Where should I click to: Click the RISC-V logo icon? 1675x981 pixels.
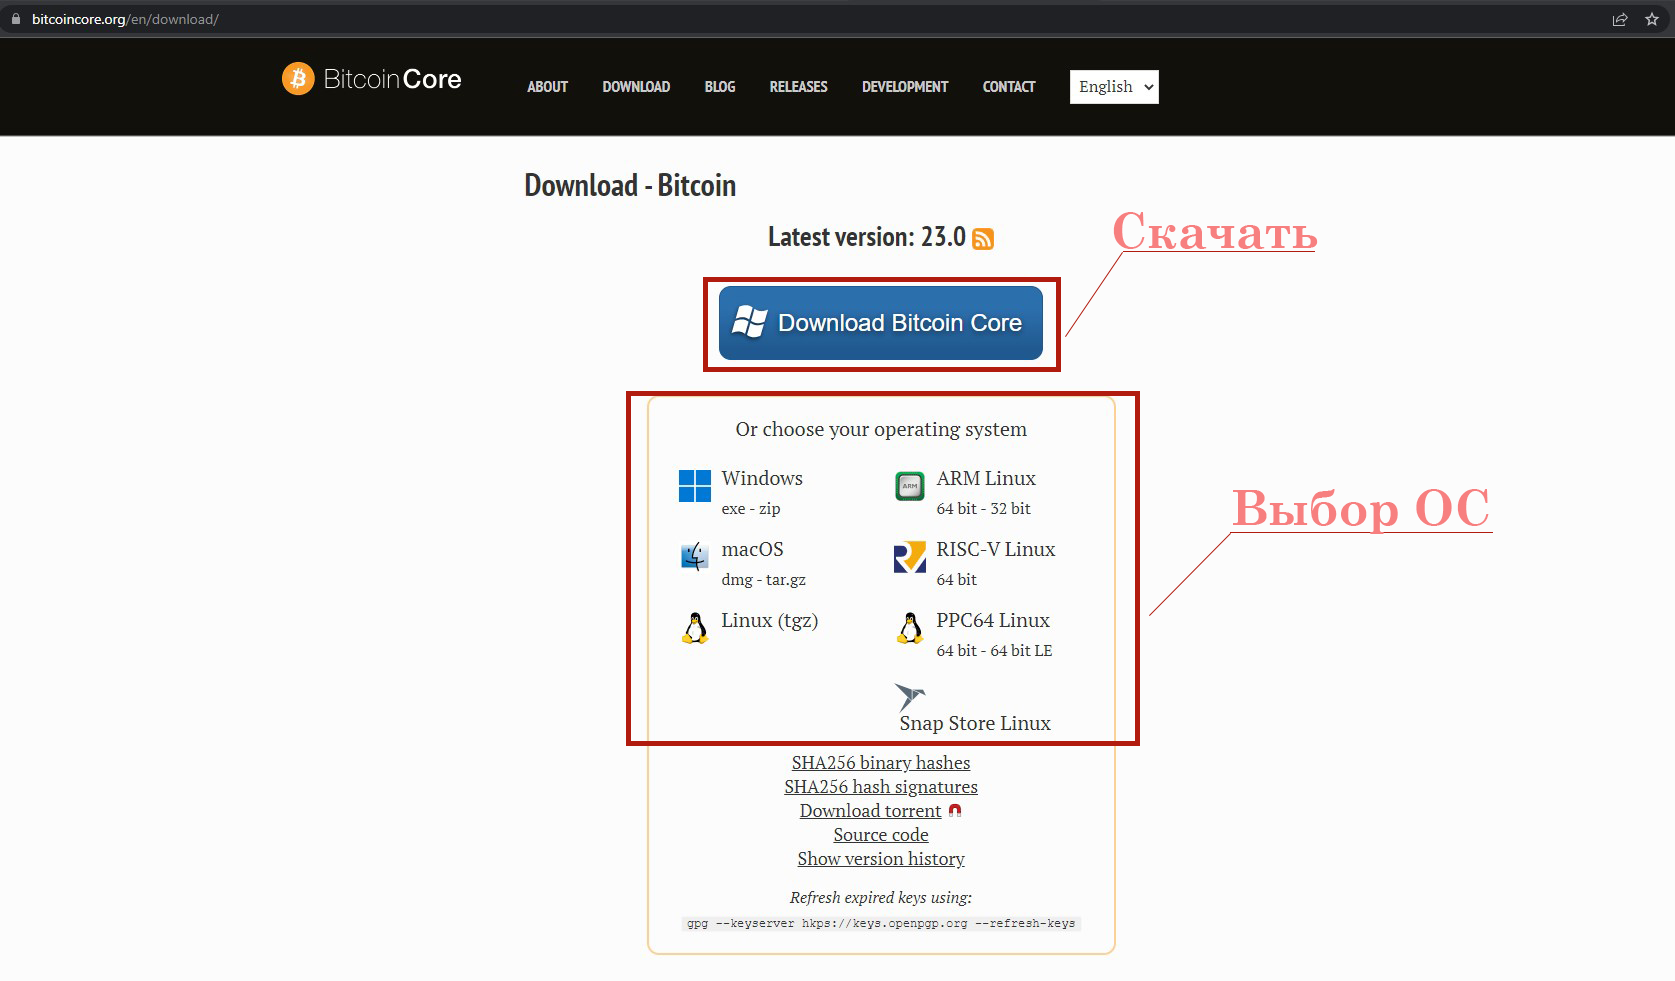click(x=910, y=557)
